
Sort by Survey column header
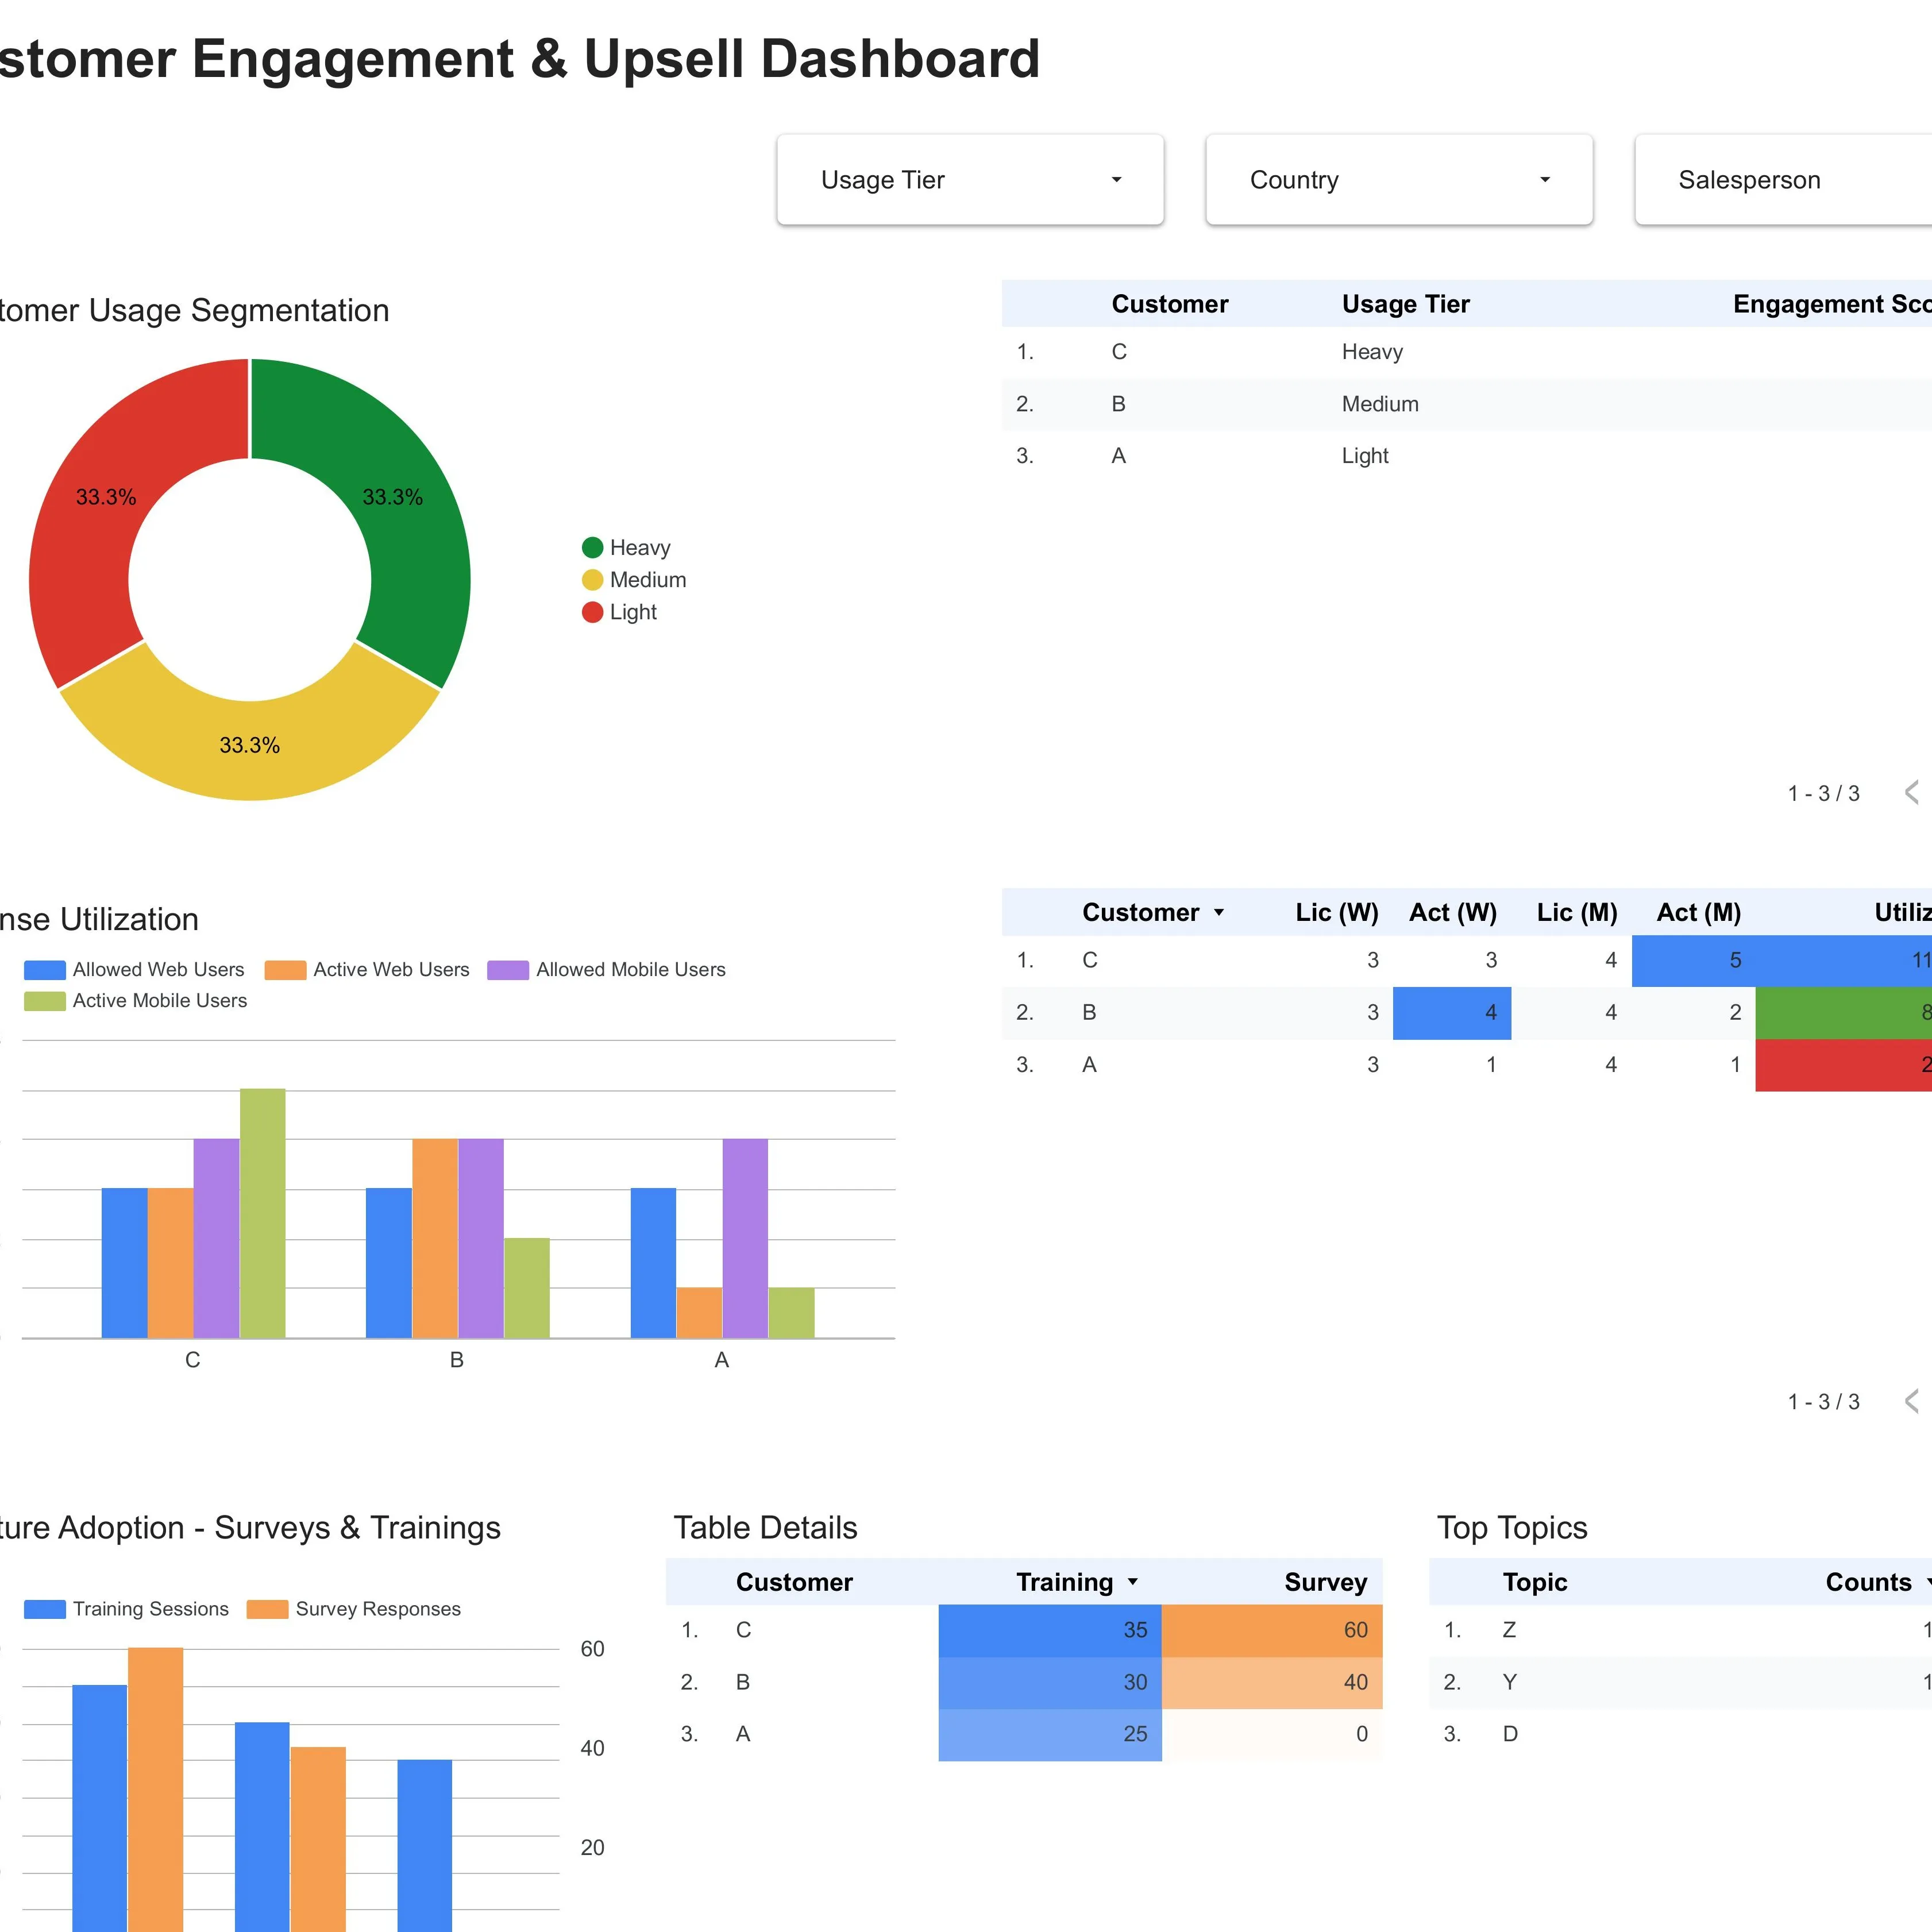click(x=1325, y=1582)
